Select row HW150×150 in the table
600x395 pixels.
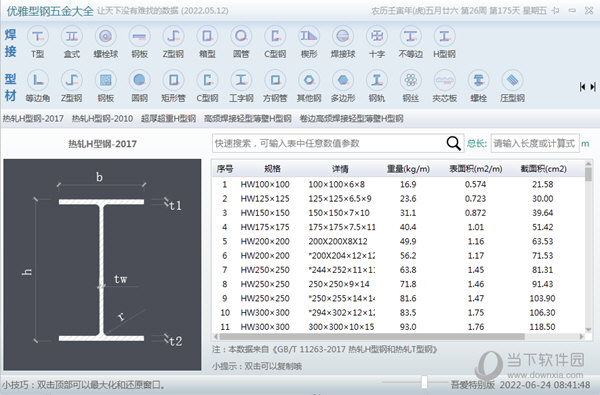[398, 213]
